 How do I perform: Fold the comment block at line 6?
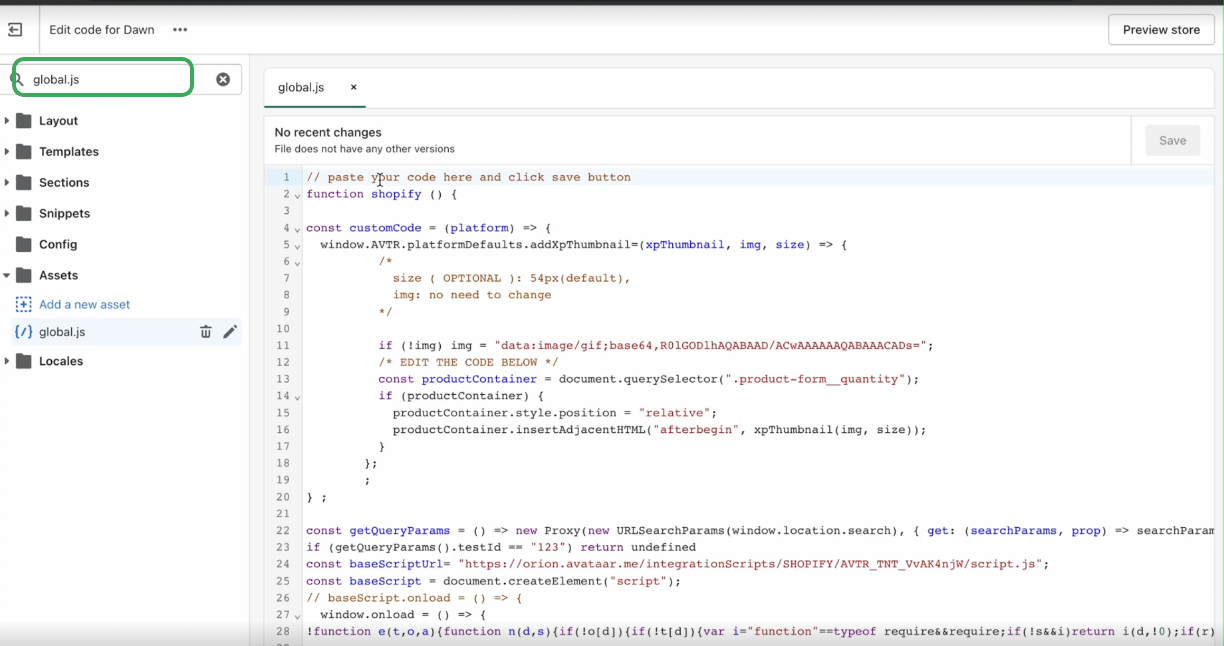pyautogui.click(x=297, y=263)
